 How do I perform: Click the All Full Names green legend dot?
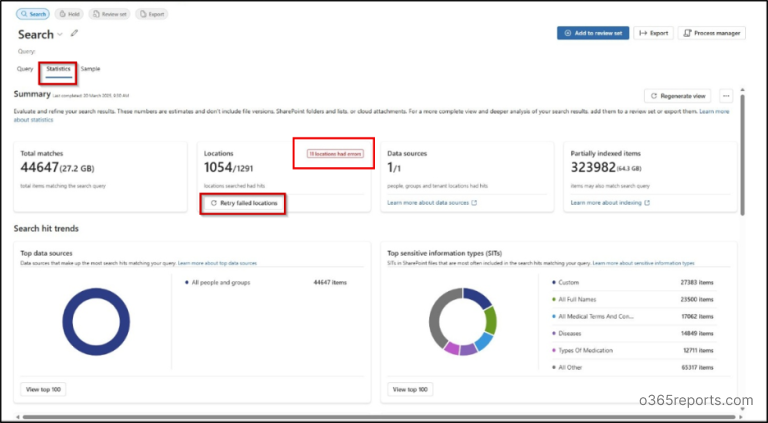pyautogui.click(x=554, y=300)
